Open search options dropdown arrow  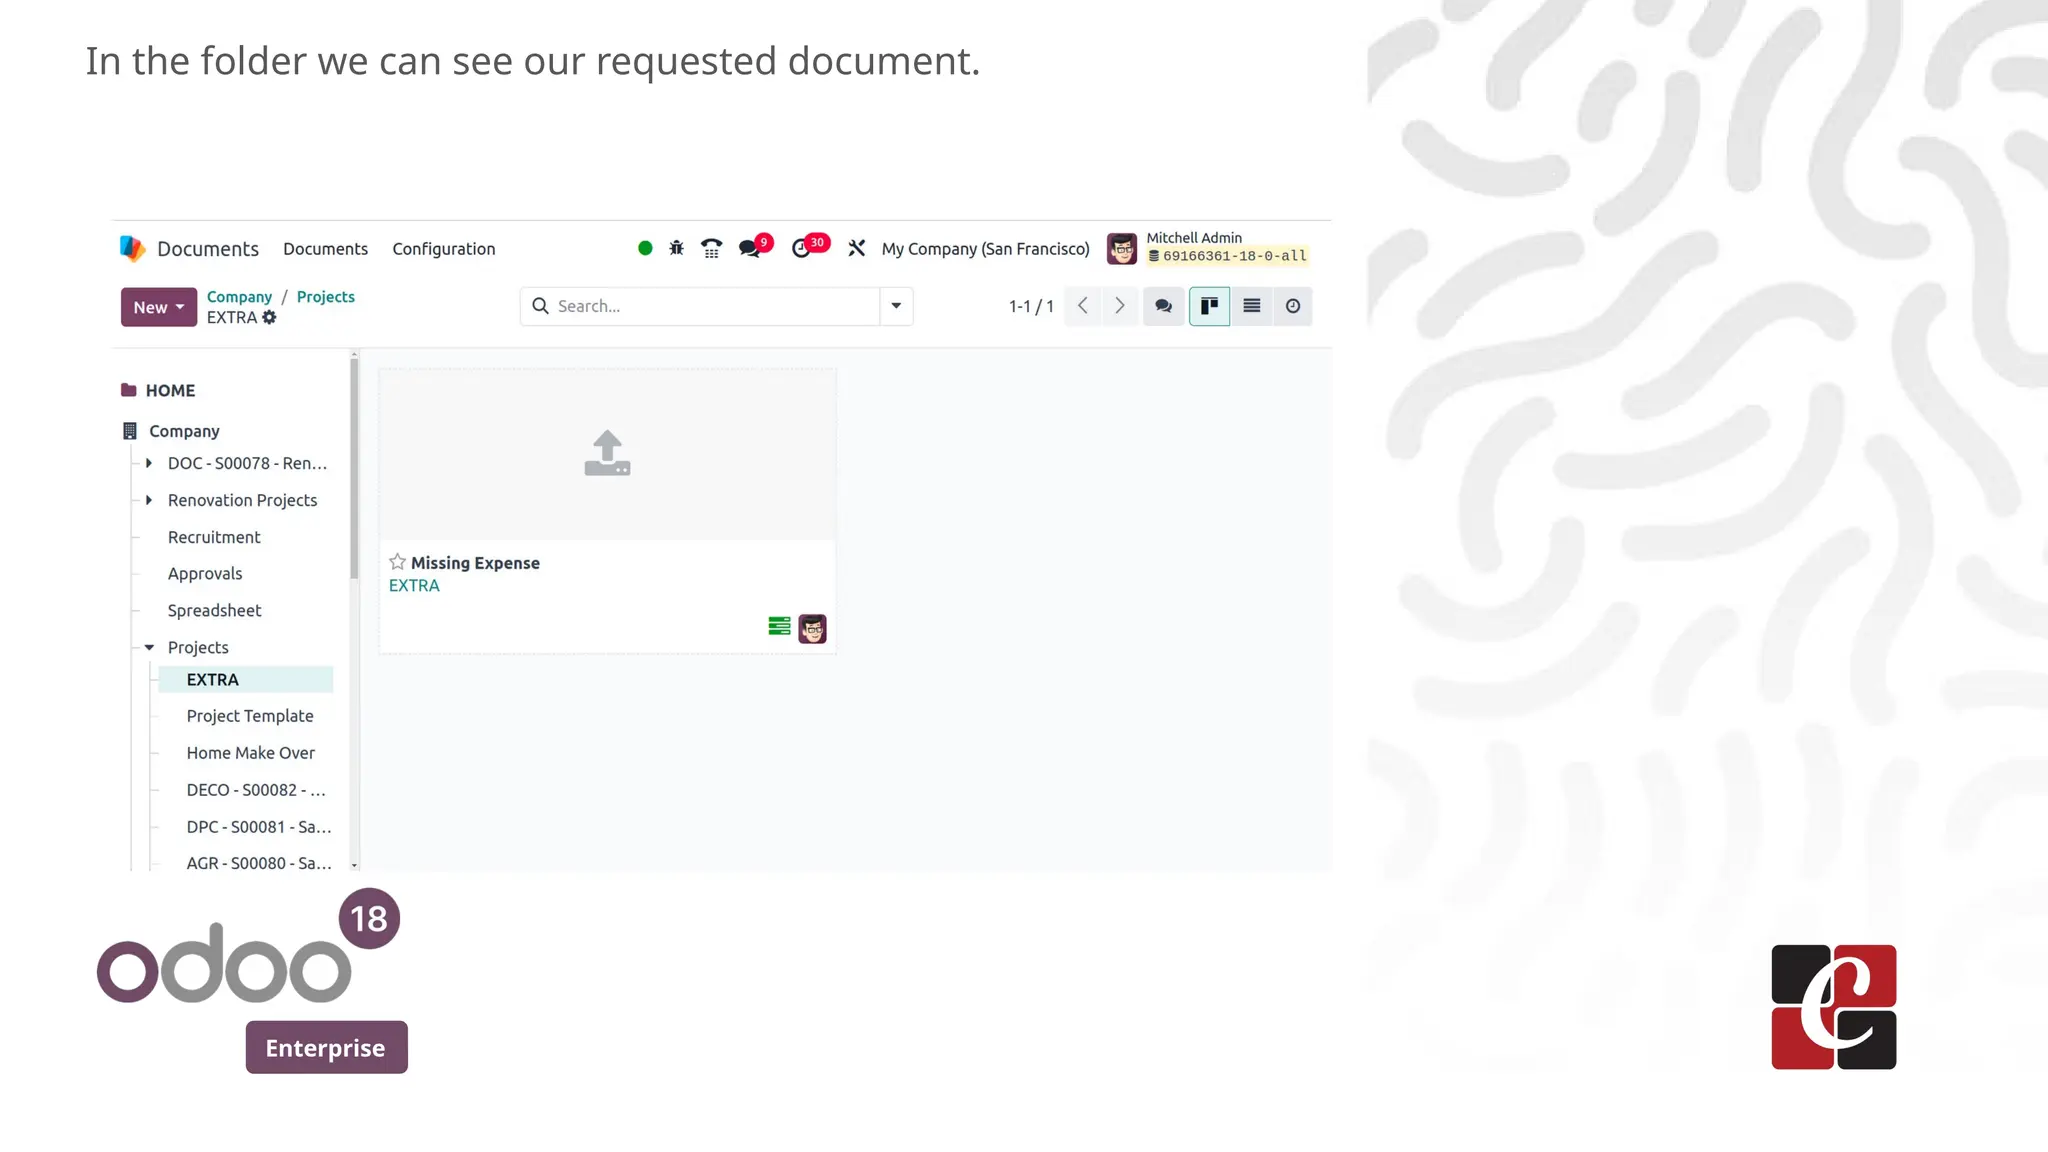(x=896, y=306)
